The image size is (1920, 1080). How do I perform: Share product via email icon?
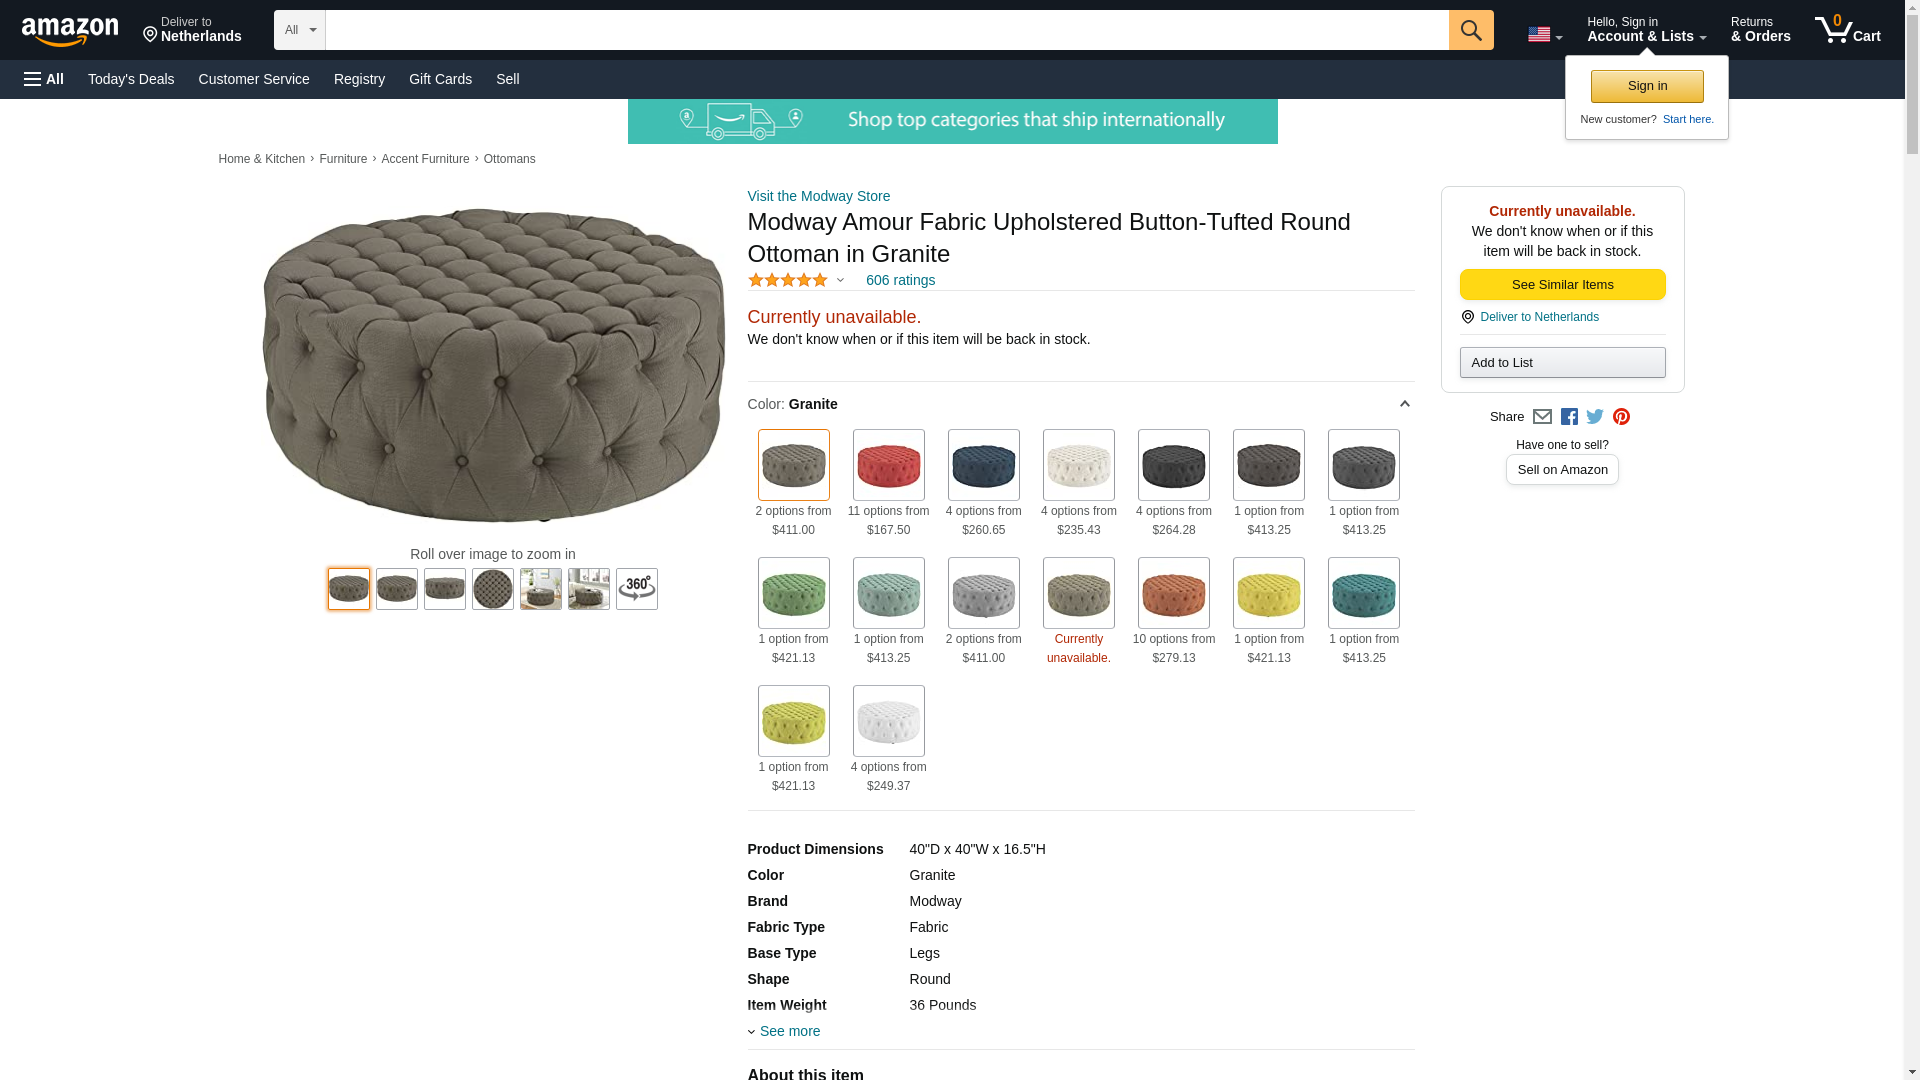point(1542,417)
